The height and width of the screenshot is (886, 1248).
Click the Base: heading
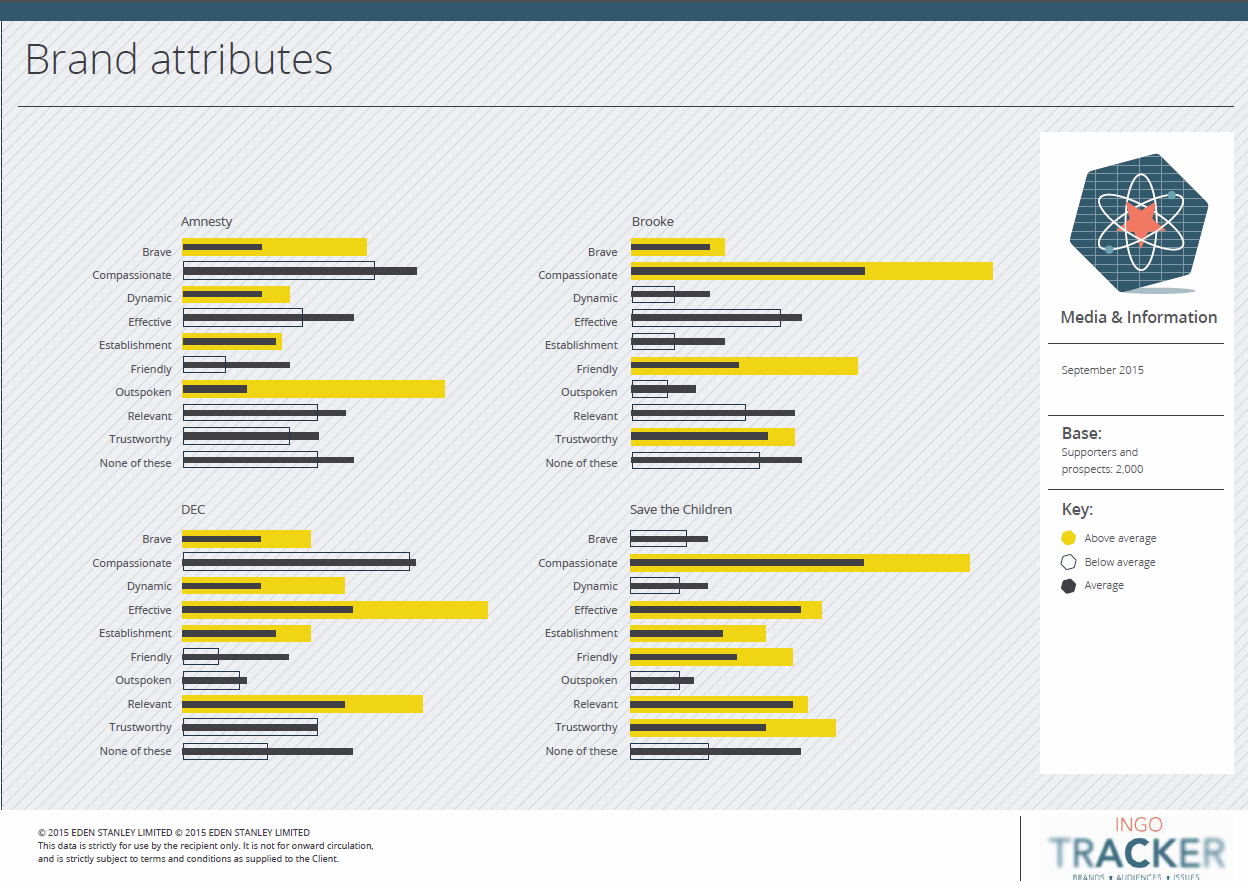point(1081,433)
